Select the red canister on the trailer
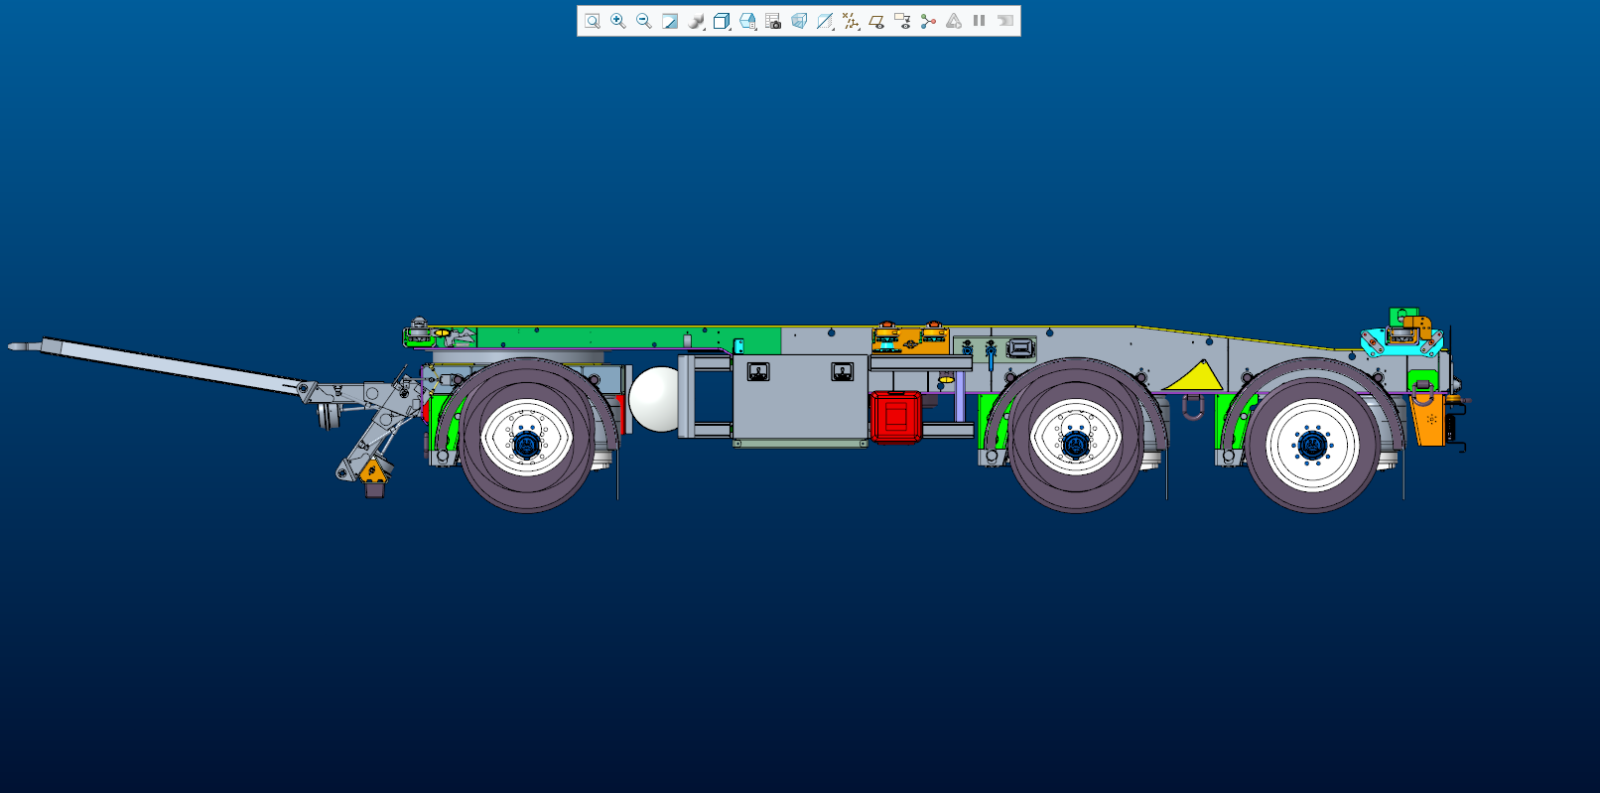The height and width of the screenshot is (793, 1600). (x=895, y=416)
